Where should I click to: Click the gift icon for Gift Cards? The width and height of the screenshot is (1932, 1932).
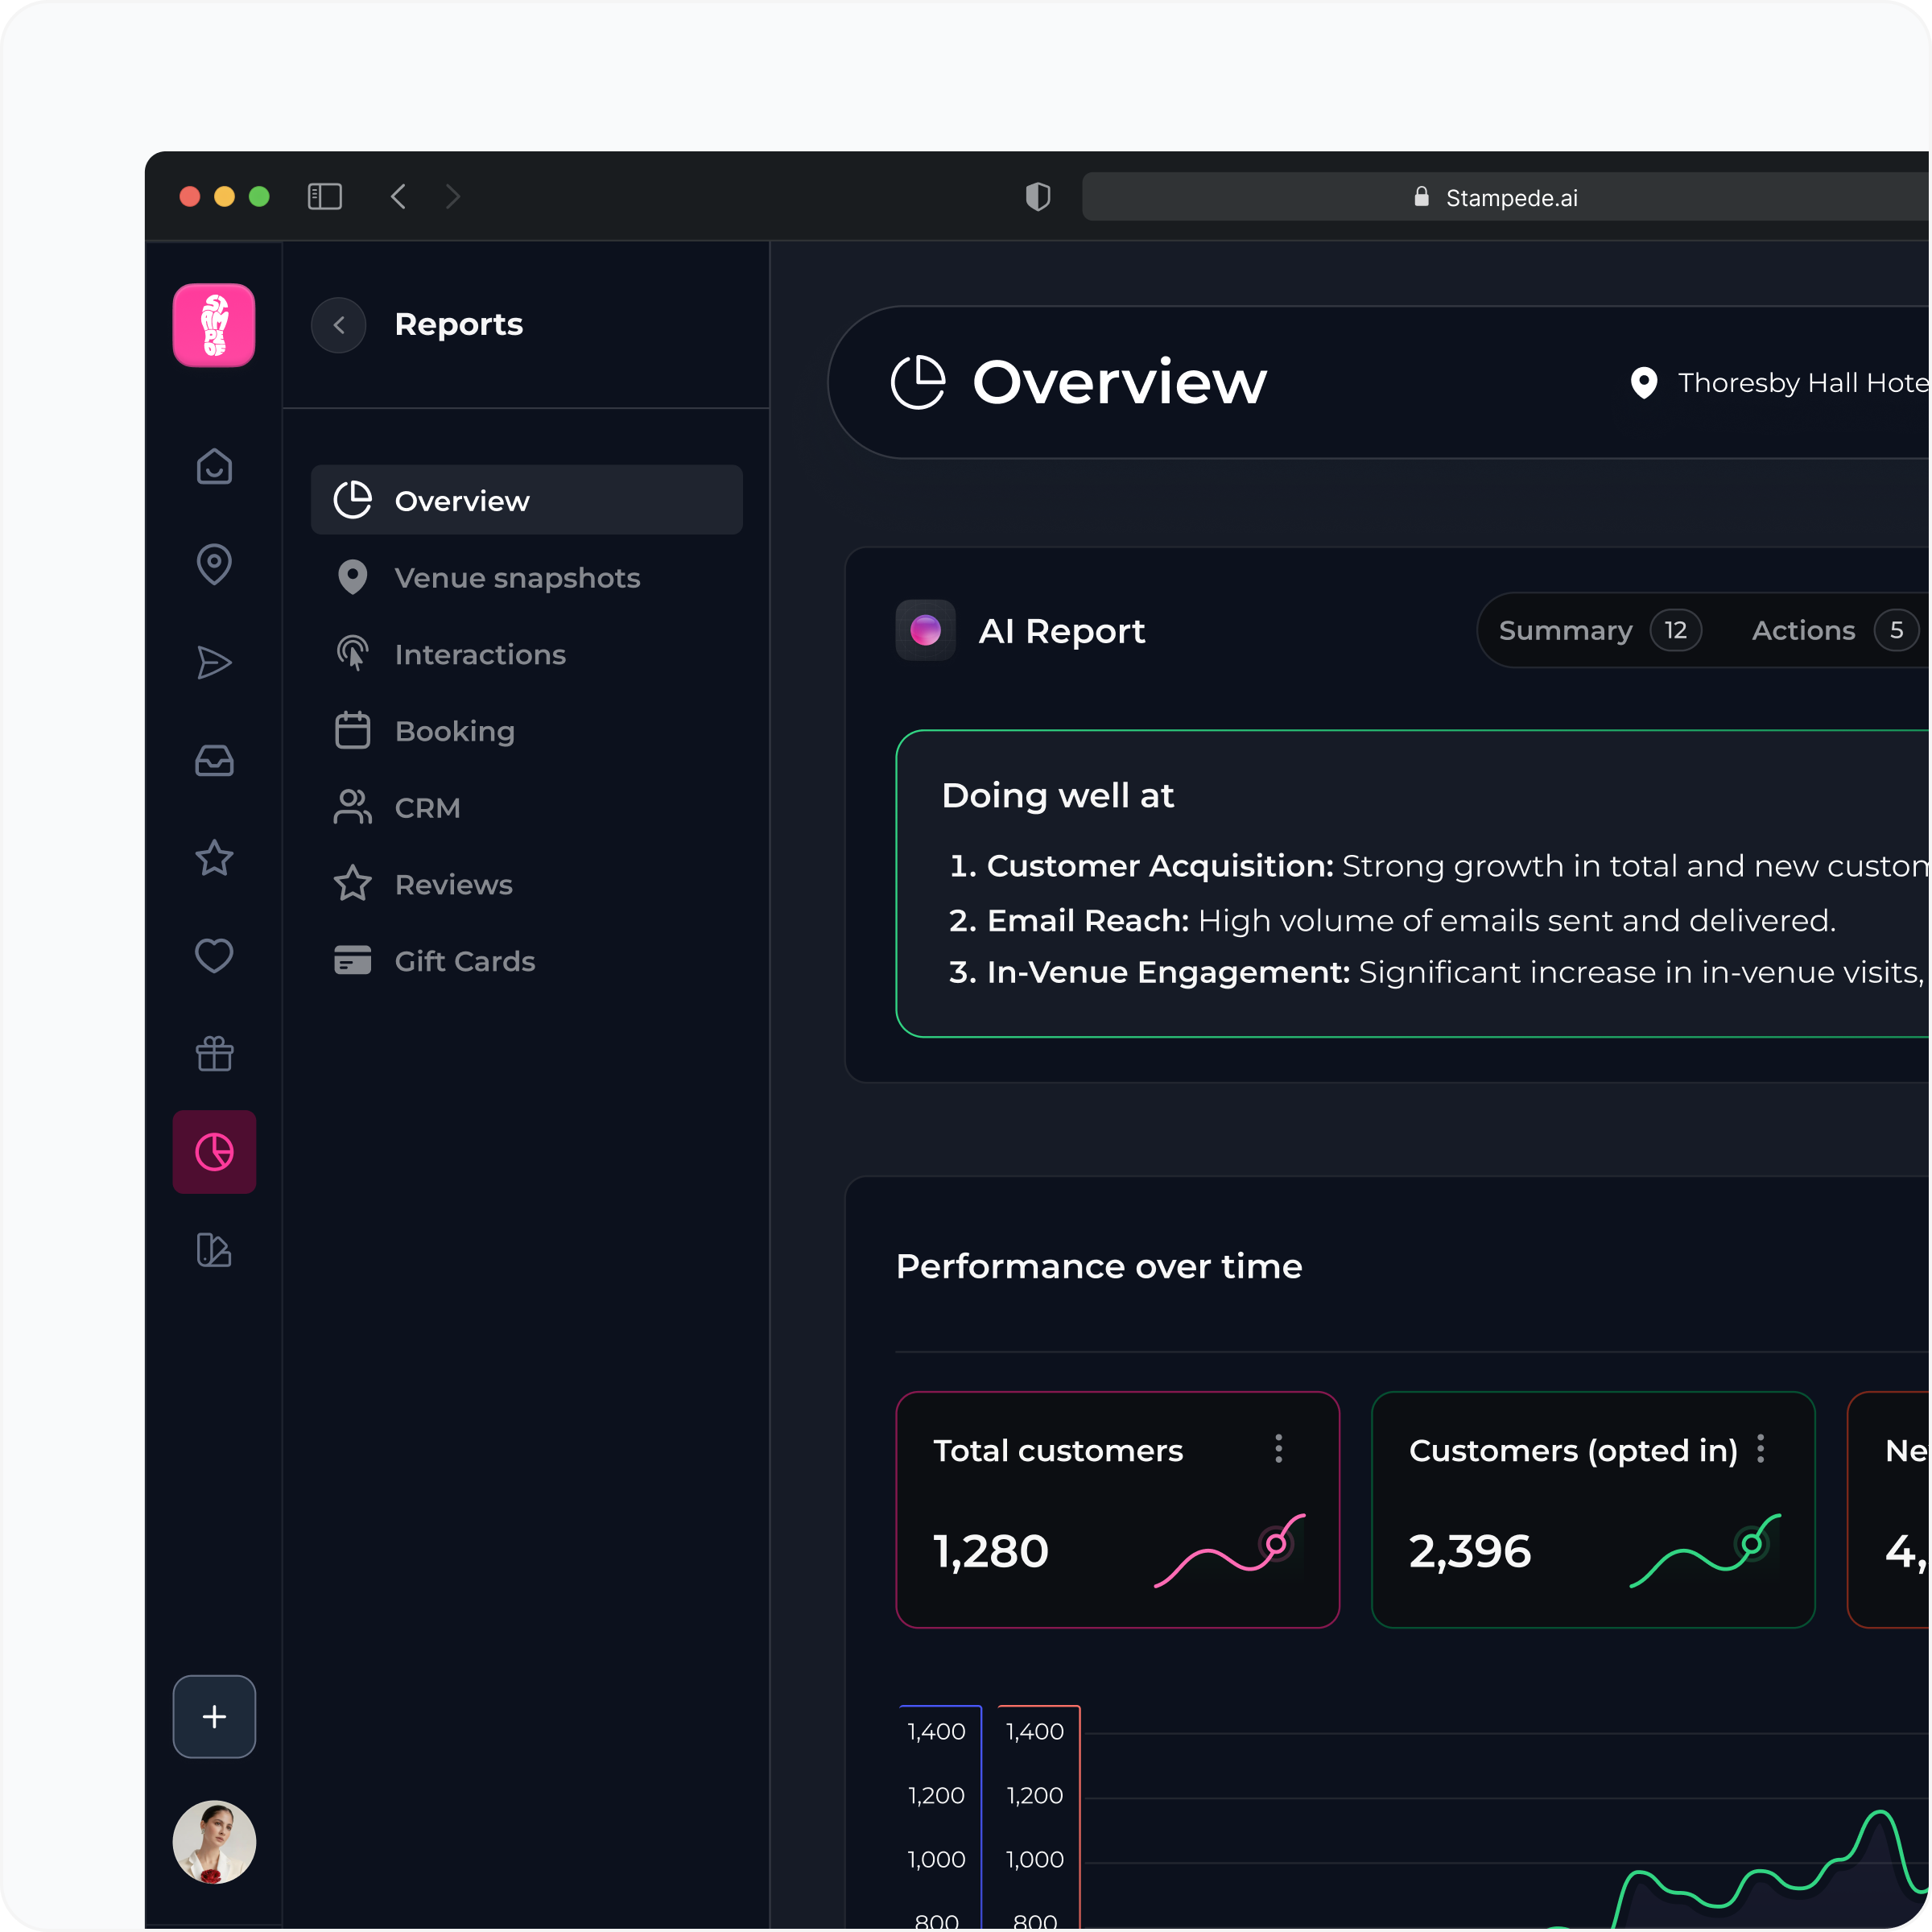tap(214, 1053)
